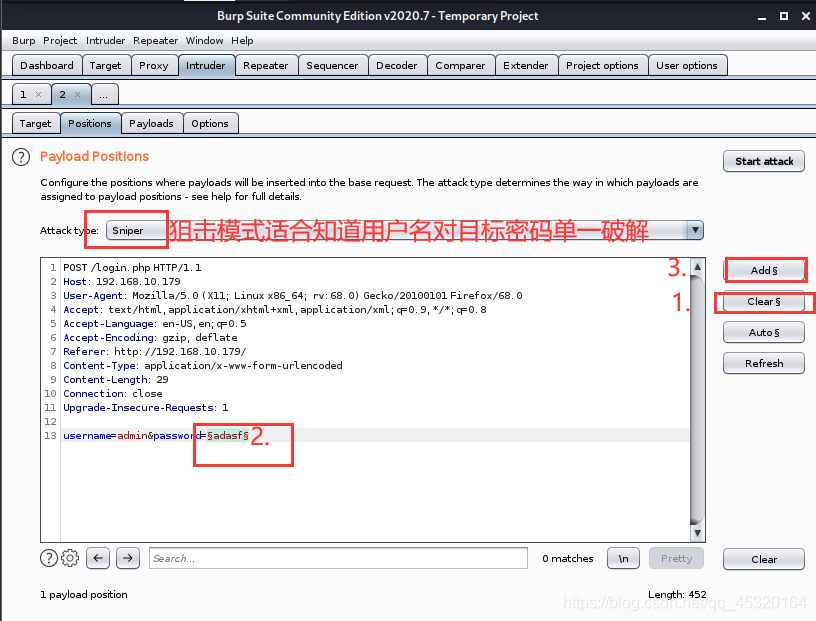Switch to the Extender tab
Image resolution: width=816 pixels, height=621 pixels.
click(x=526, y=66)
